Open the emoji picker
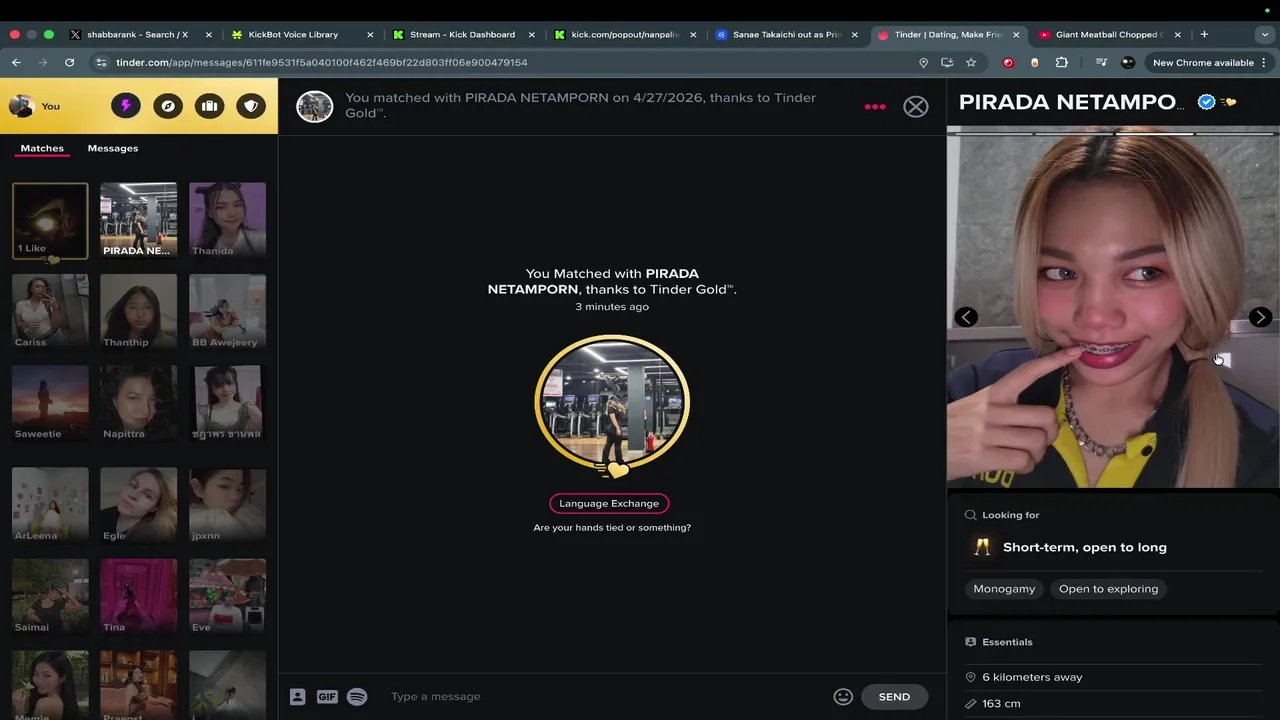 [x=843, y=697]
